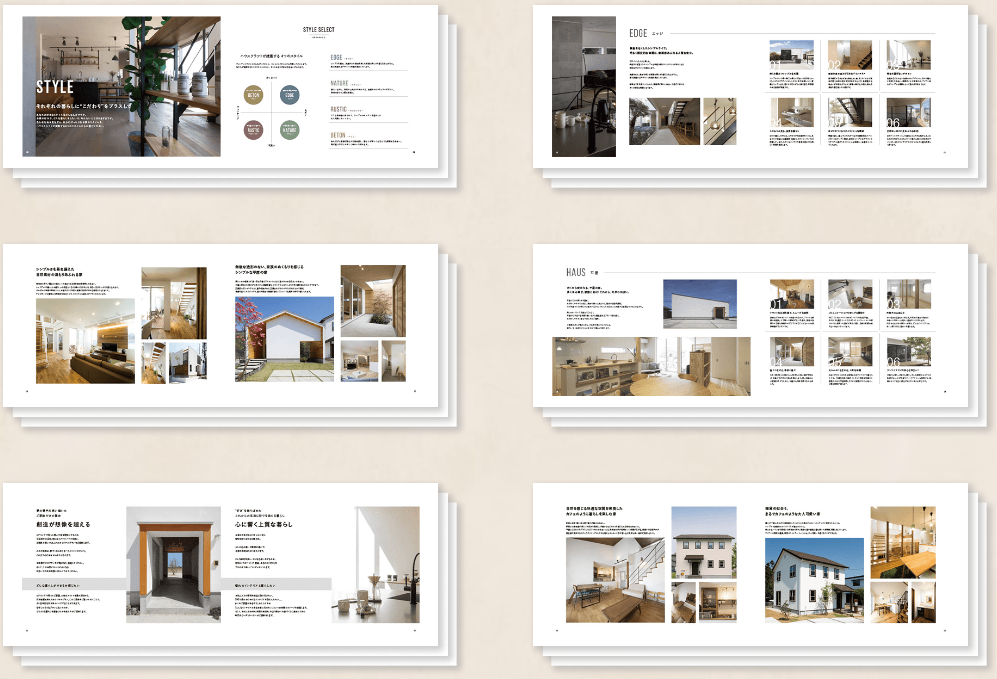Select the green NATURE style circle
This screenshot has width=997, height=679.
[288, 129]
